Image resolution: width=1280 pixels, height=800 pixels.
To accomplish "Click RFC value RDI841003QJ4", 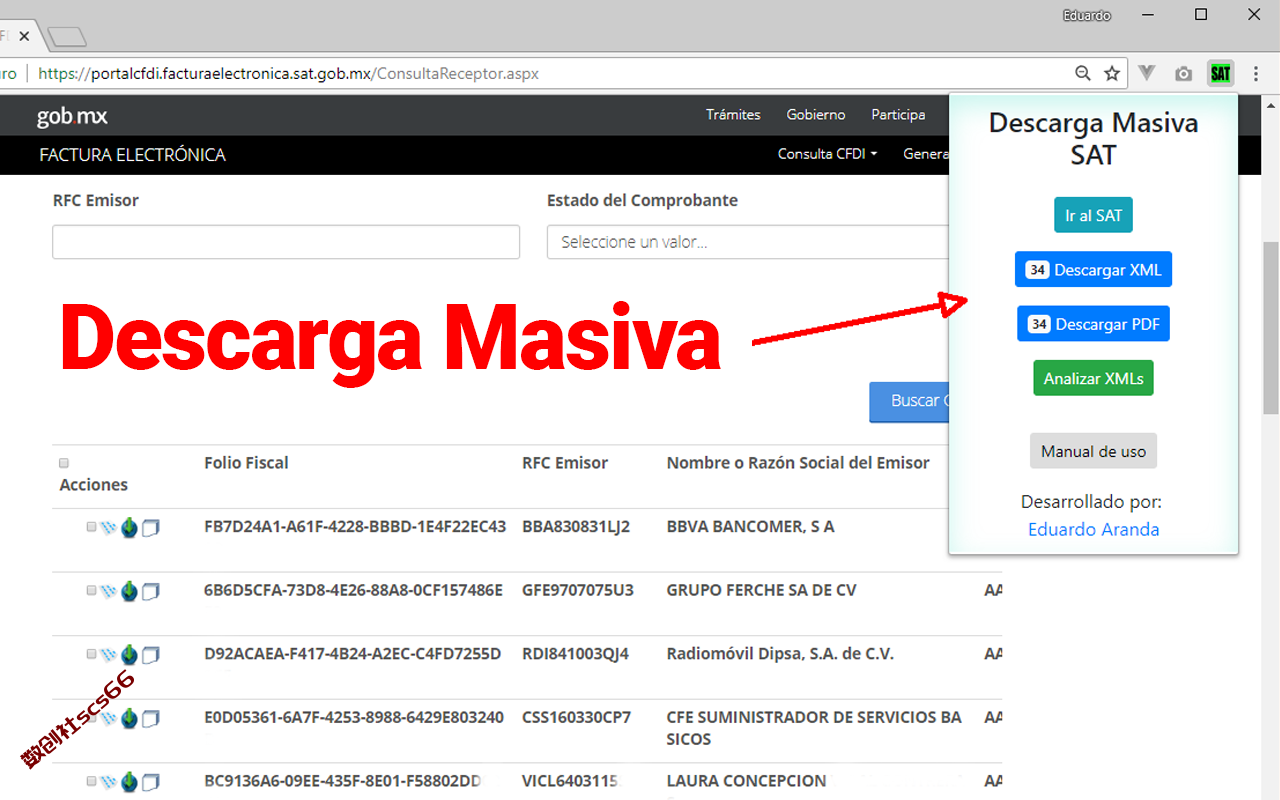I will (x=575, y=654).
